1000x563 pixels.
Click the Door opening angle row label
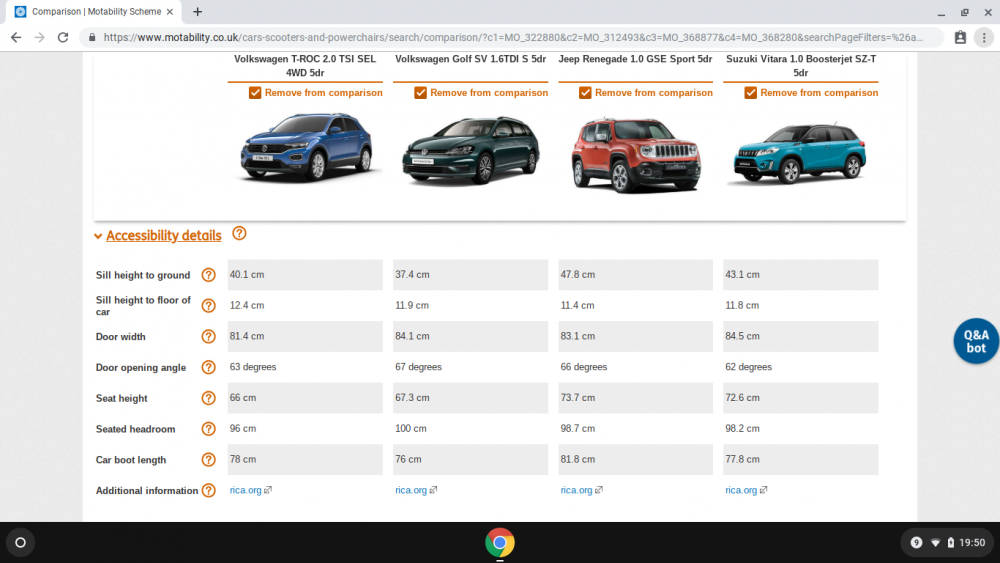[x=141, y=367]
